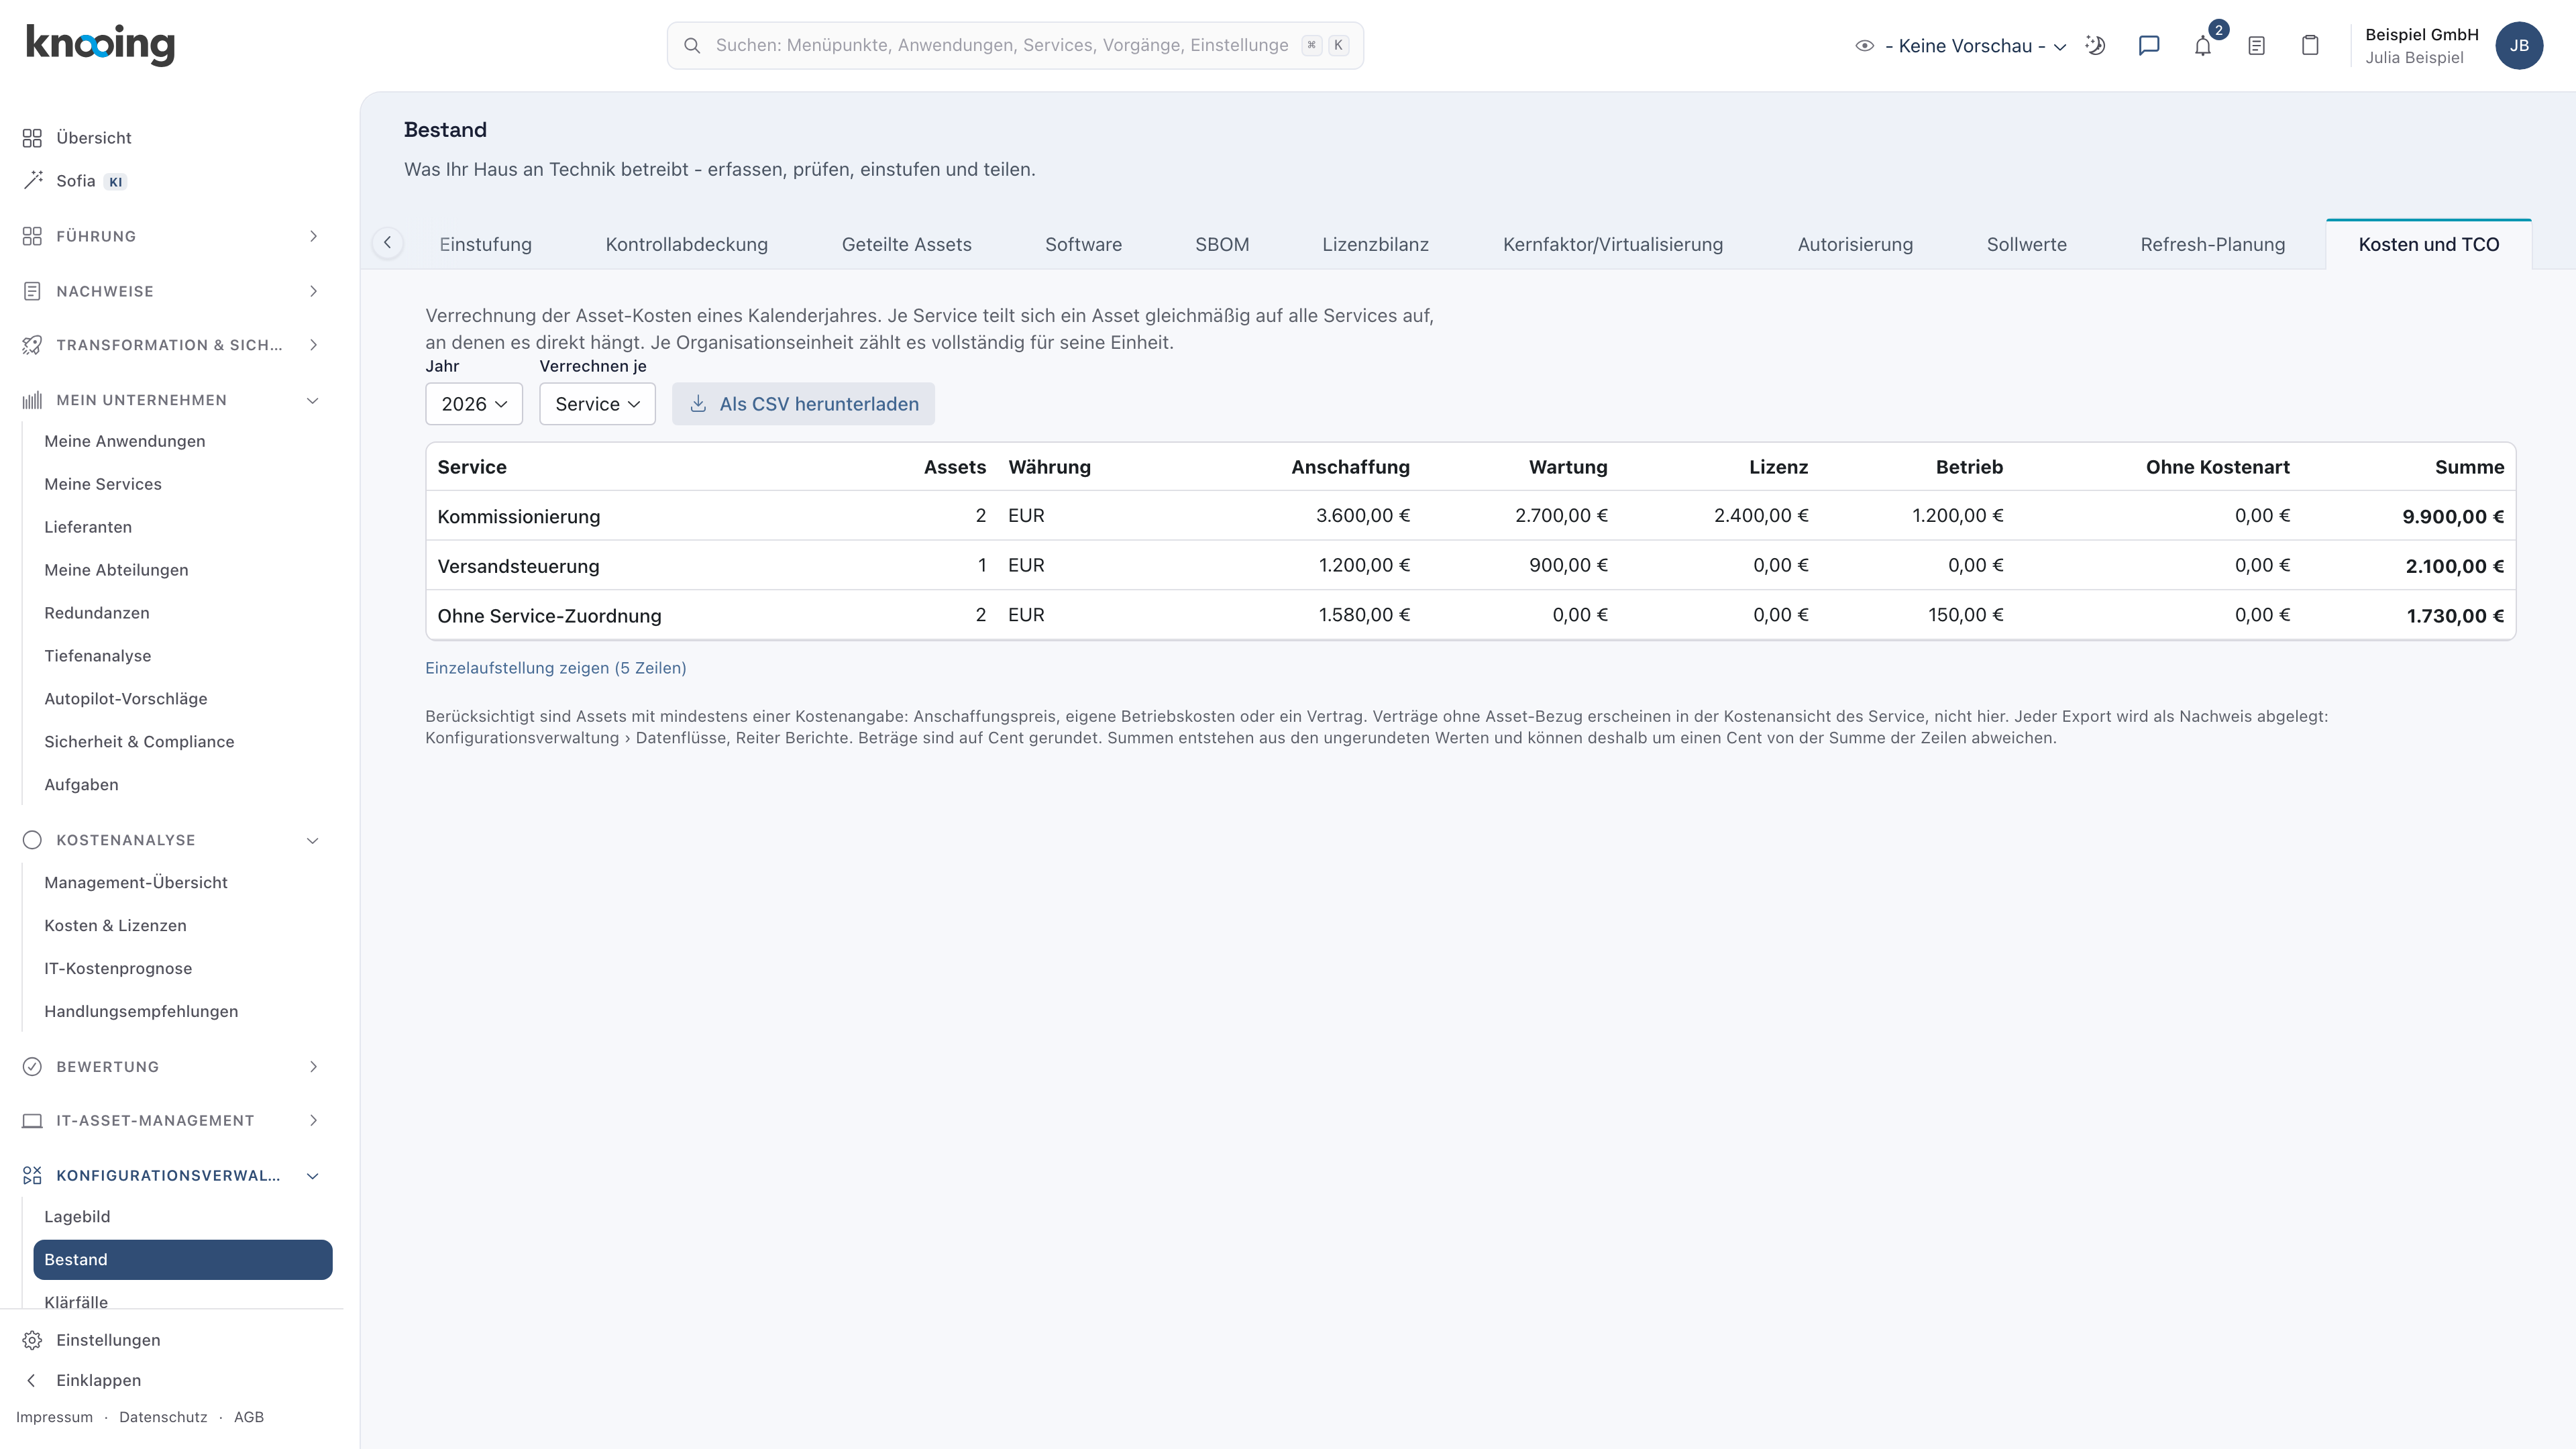Open Lagebild in sidebar
Viewport: 2576px width, 1449px height.
(x=77, y=1217)
